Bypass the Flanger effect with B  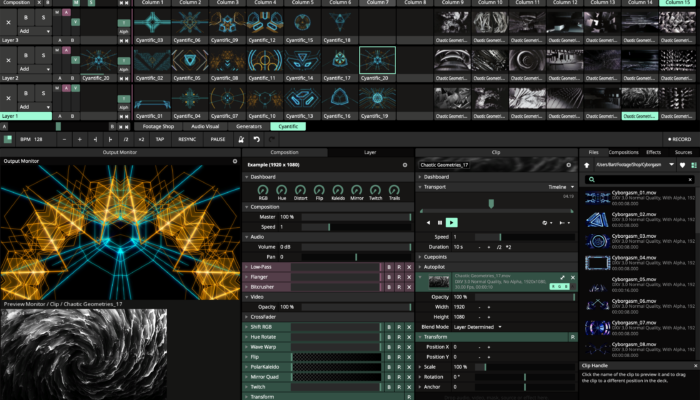coord(389,277)
